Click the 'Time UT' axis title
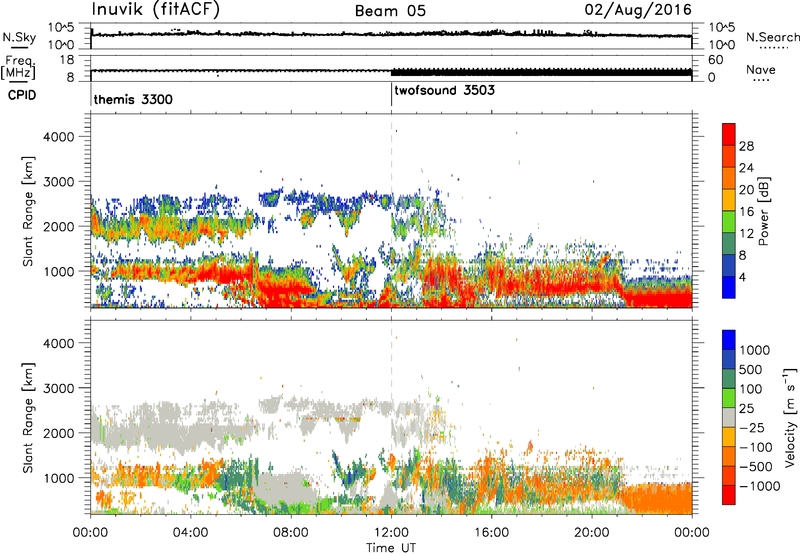 pyautogui.click(x=391, y=548)
